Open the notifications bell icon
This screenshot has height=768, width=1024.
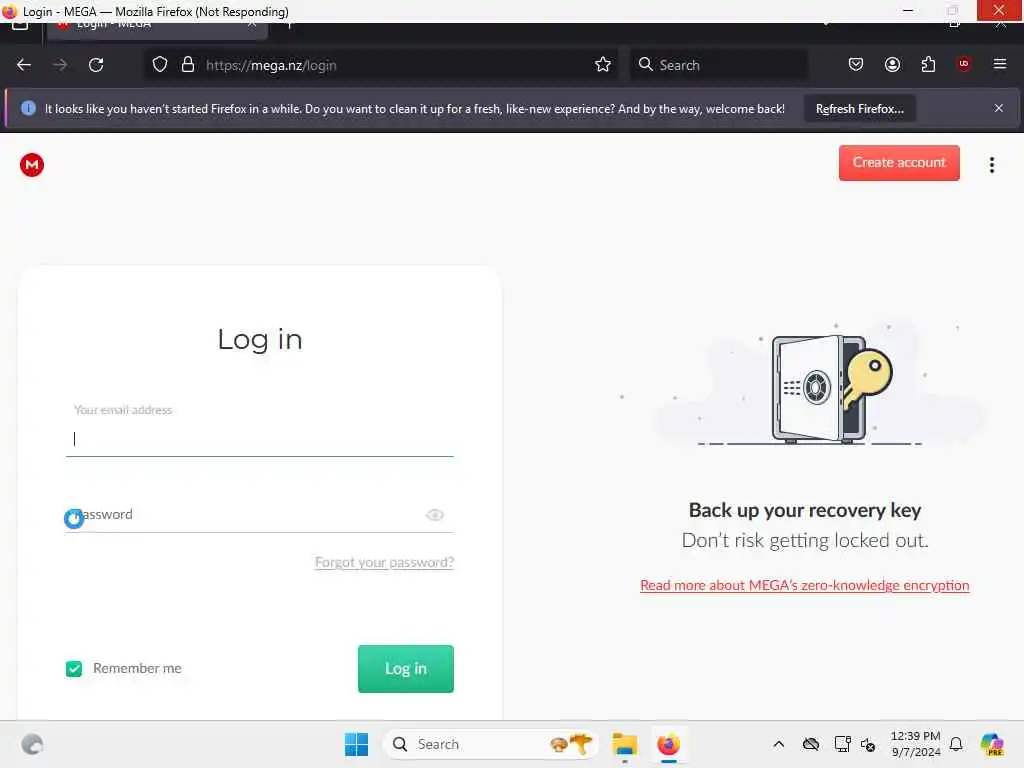pyautogui.click(x=956, y=744)
